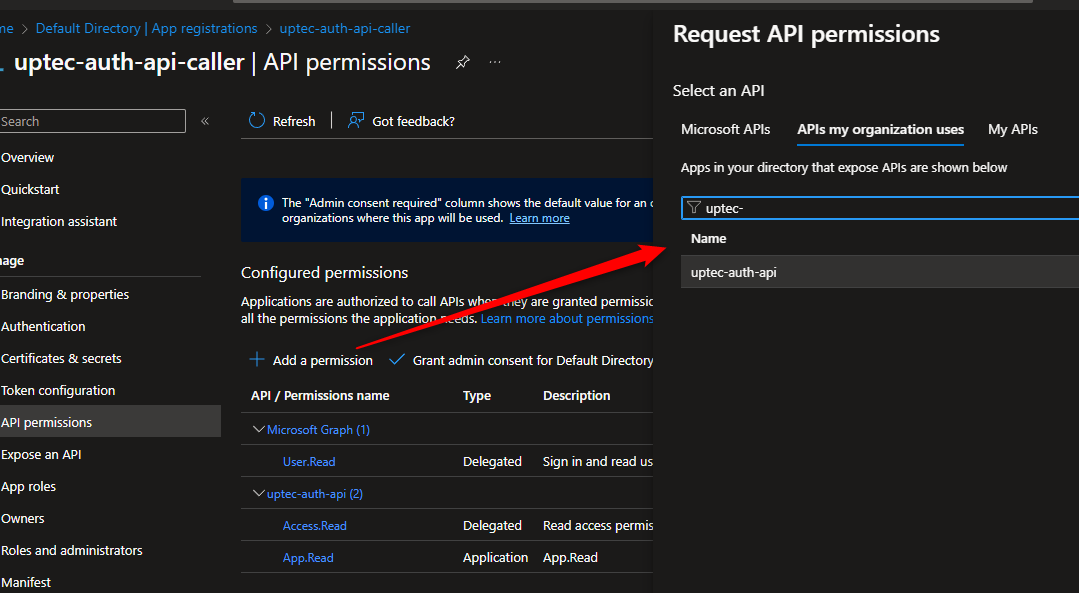Click the Access.Read permission link
The image size is (1079, 593).
pos(315,526)
